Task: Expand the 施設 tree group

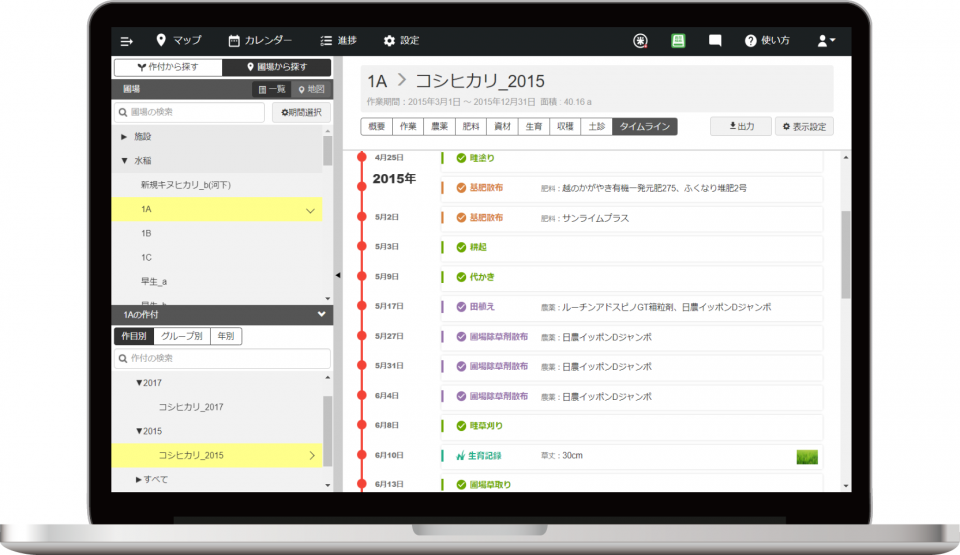Action: (x=125, y=136)
